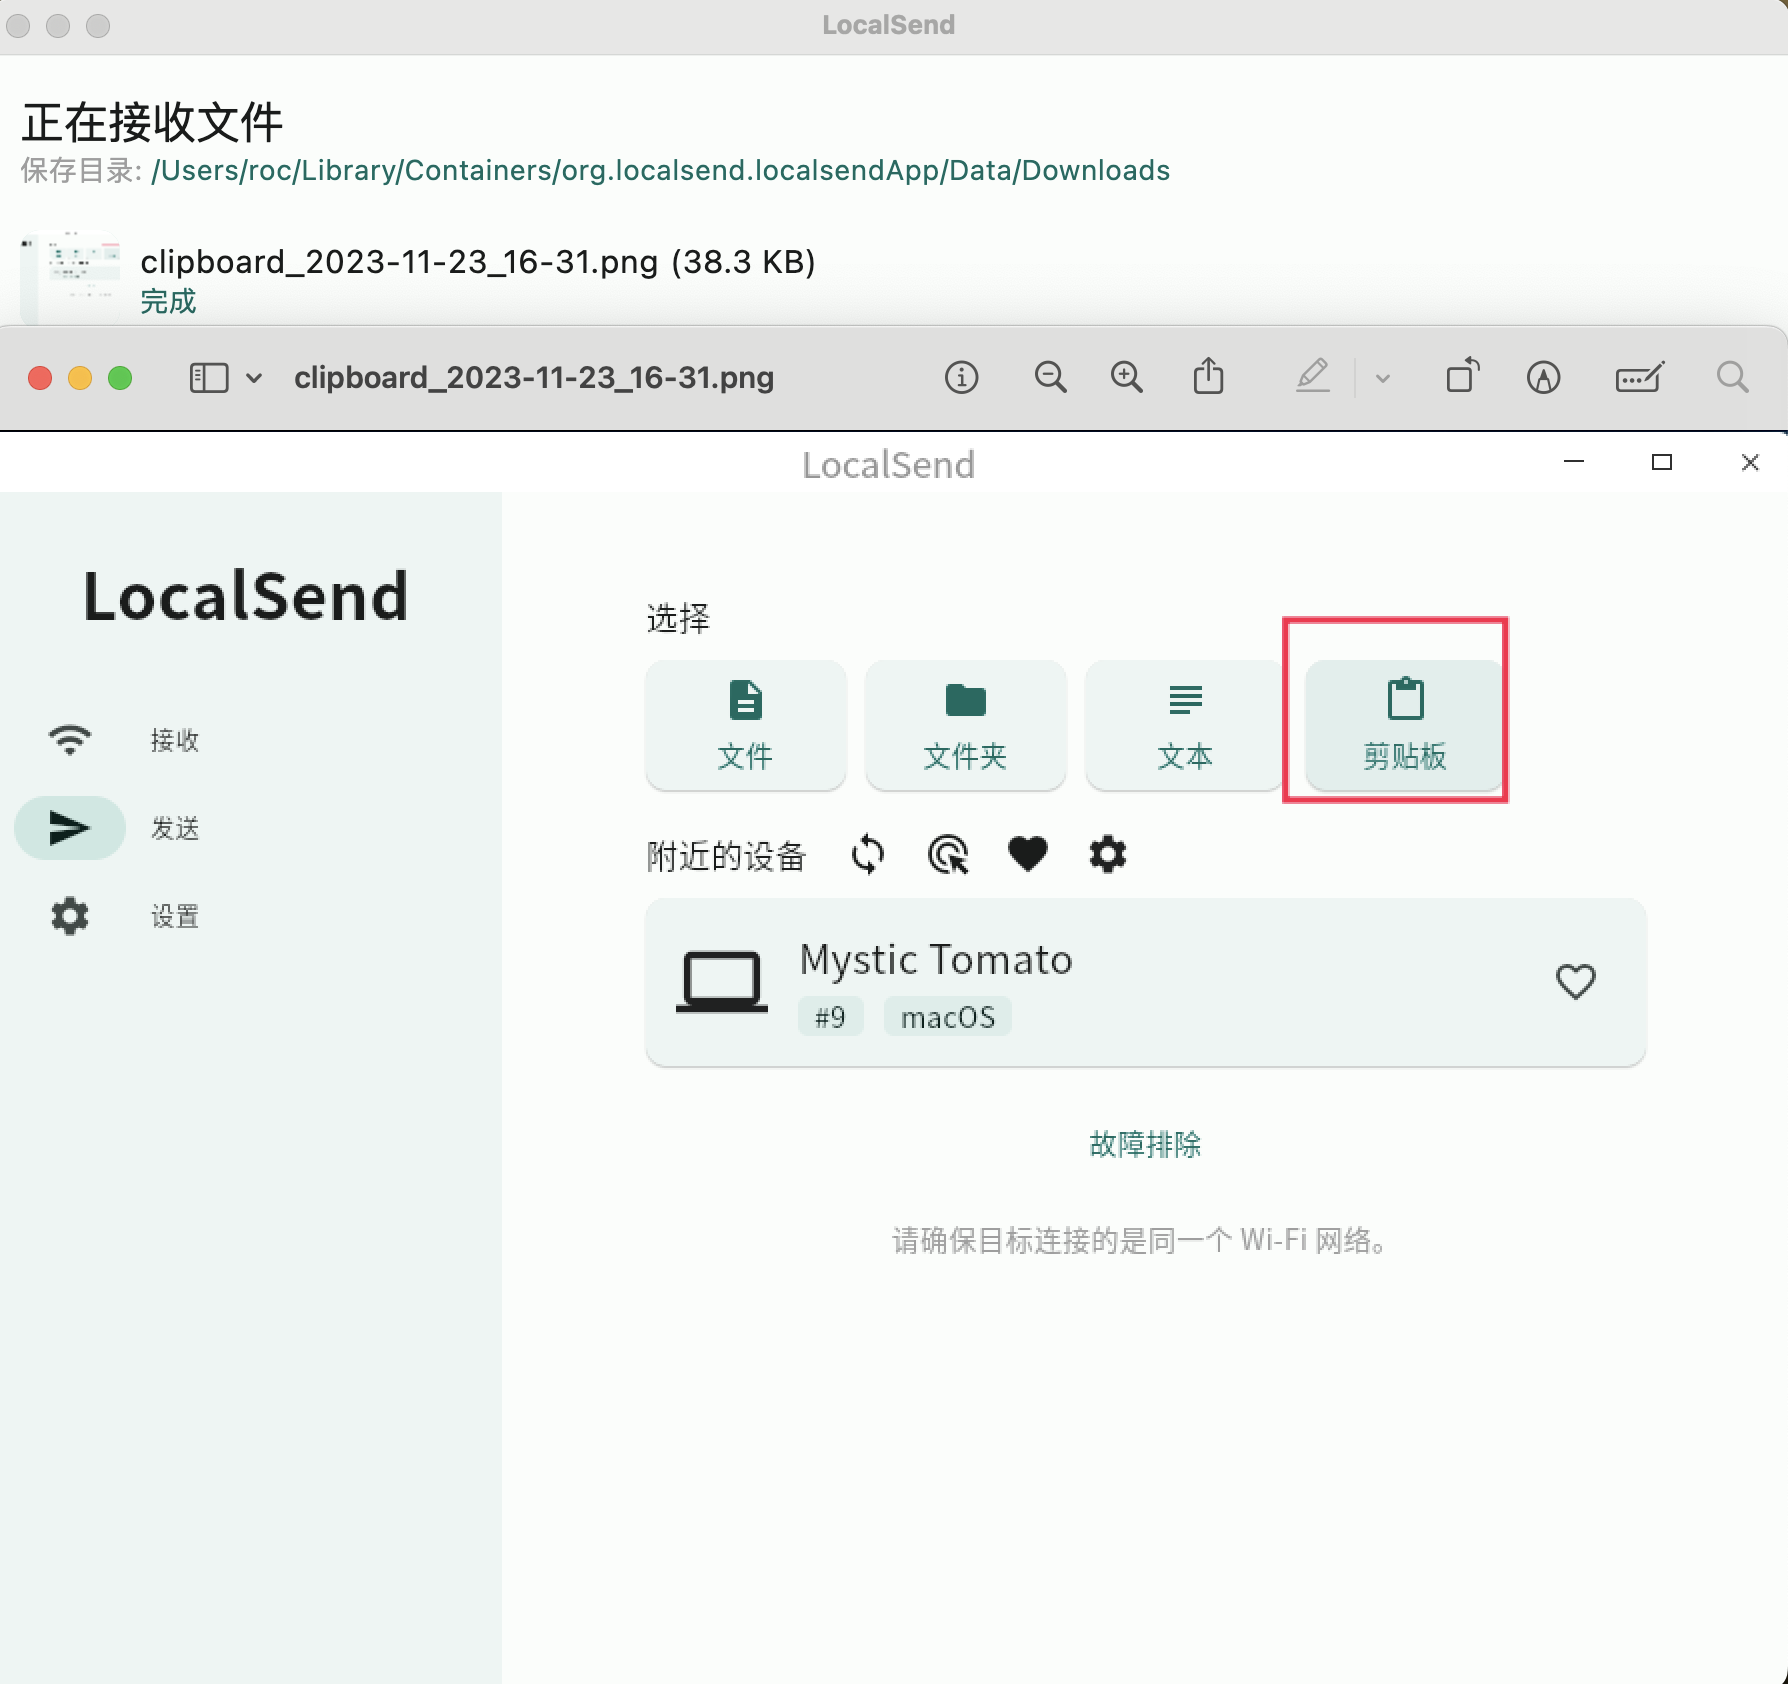Click the #9 device tag
The width and height of the screenshot is (1788, 1684).
[830, 1017]
